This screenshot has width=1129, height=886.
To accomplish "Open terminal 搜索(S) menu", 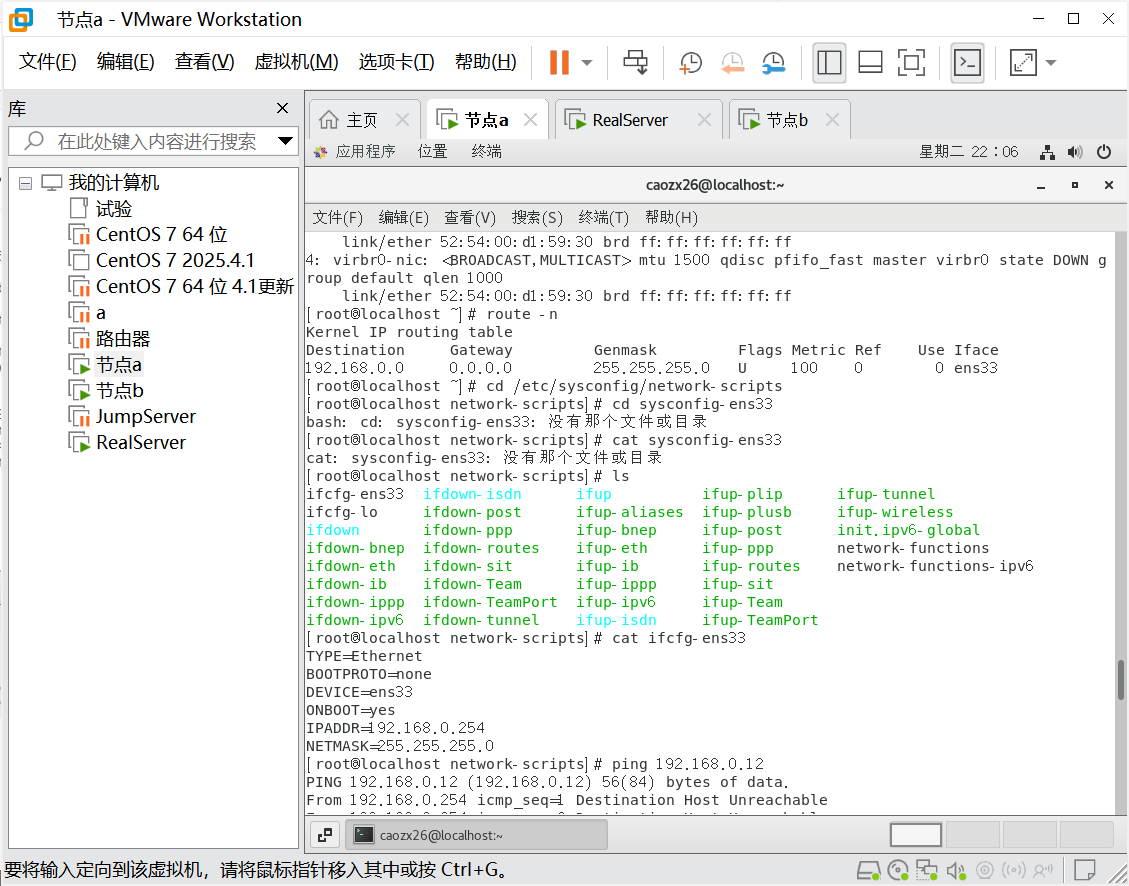I will pos(537,217).
